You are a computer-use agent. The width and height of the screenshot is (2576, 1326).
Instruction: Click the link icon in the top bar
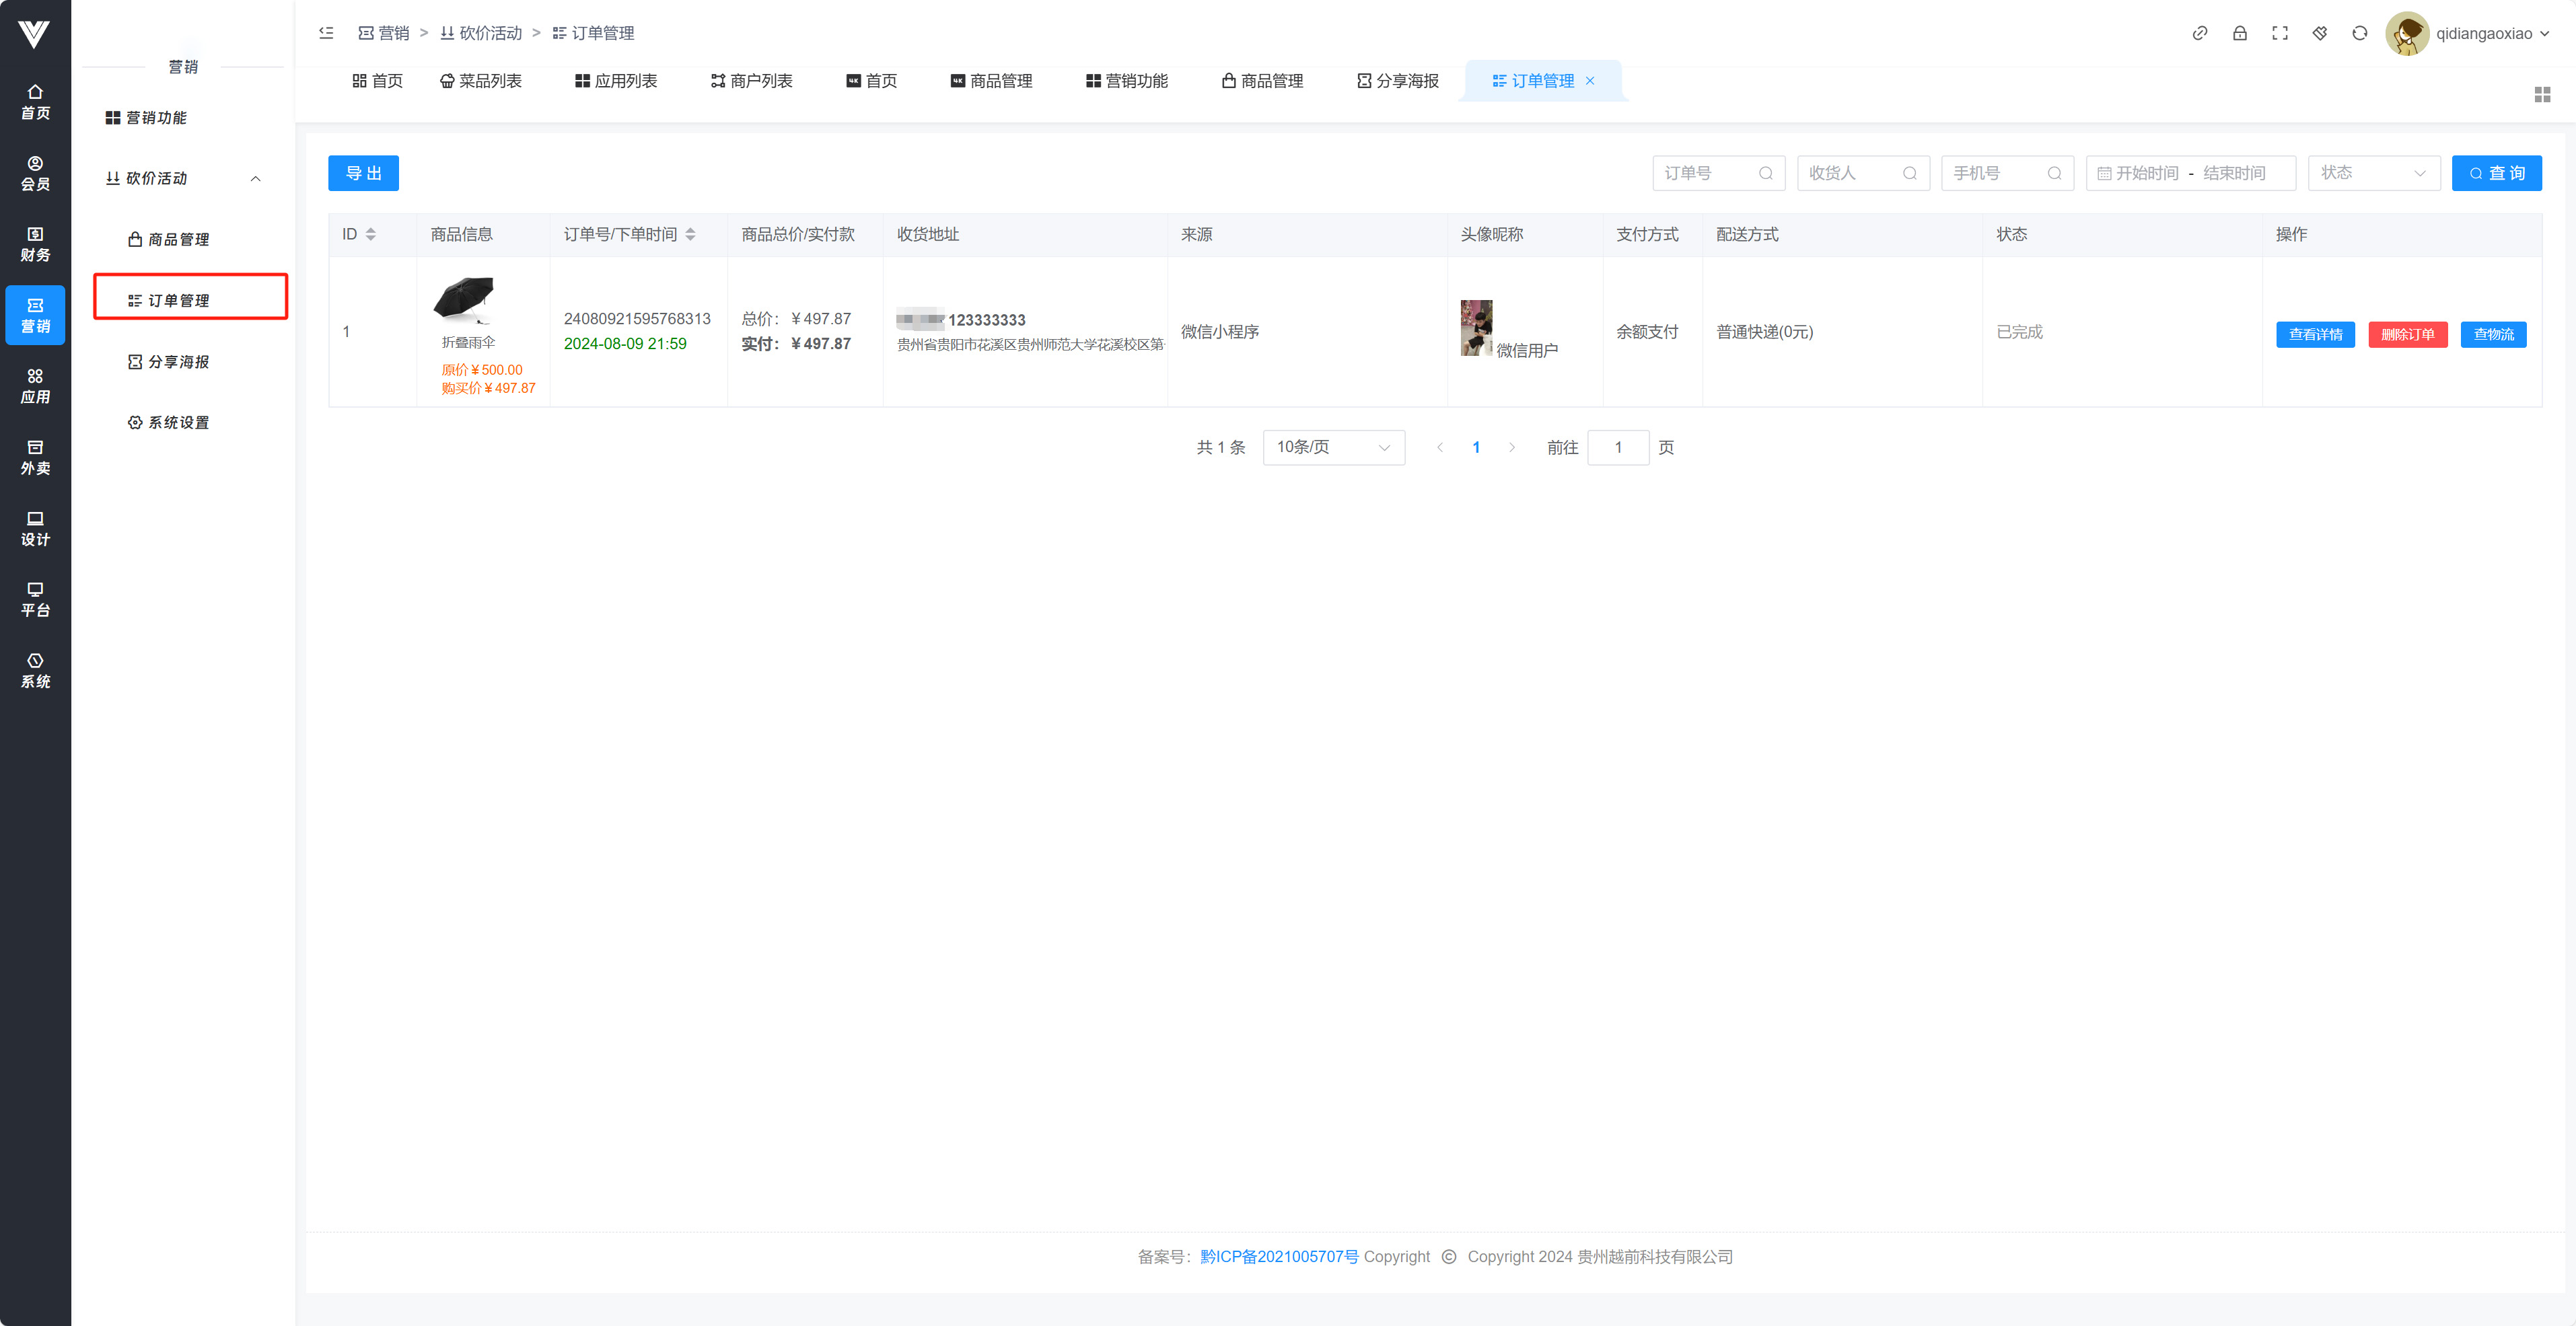2199,33
